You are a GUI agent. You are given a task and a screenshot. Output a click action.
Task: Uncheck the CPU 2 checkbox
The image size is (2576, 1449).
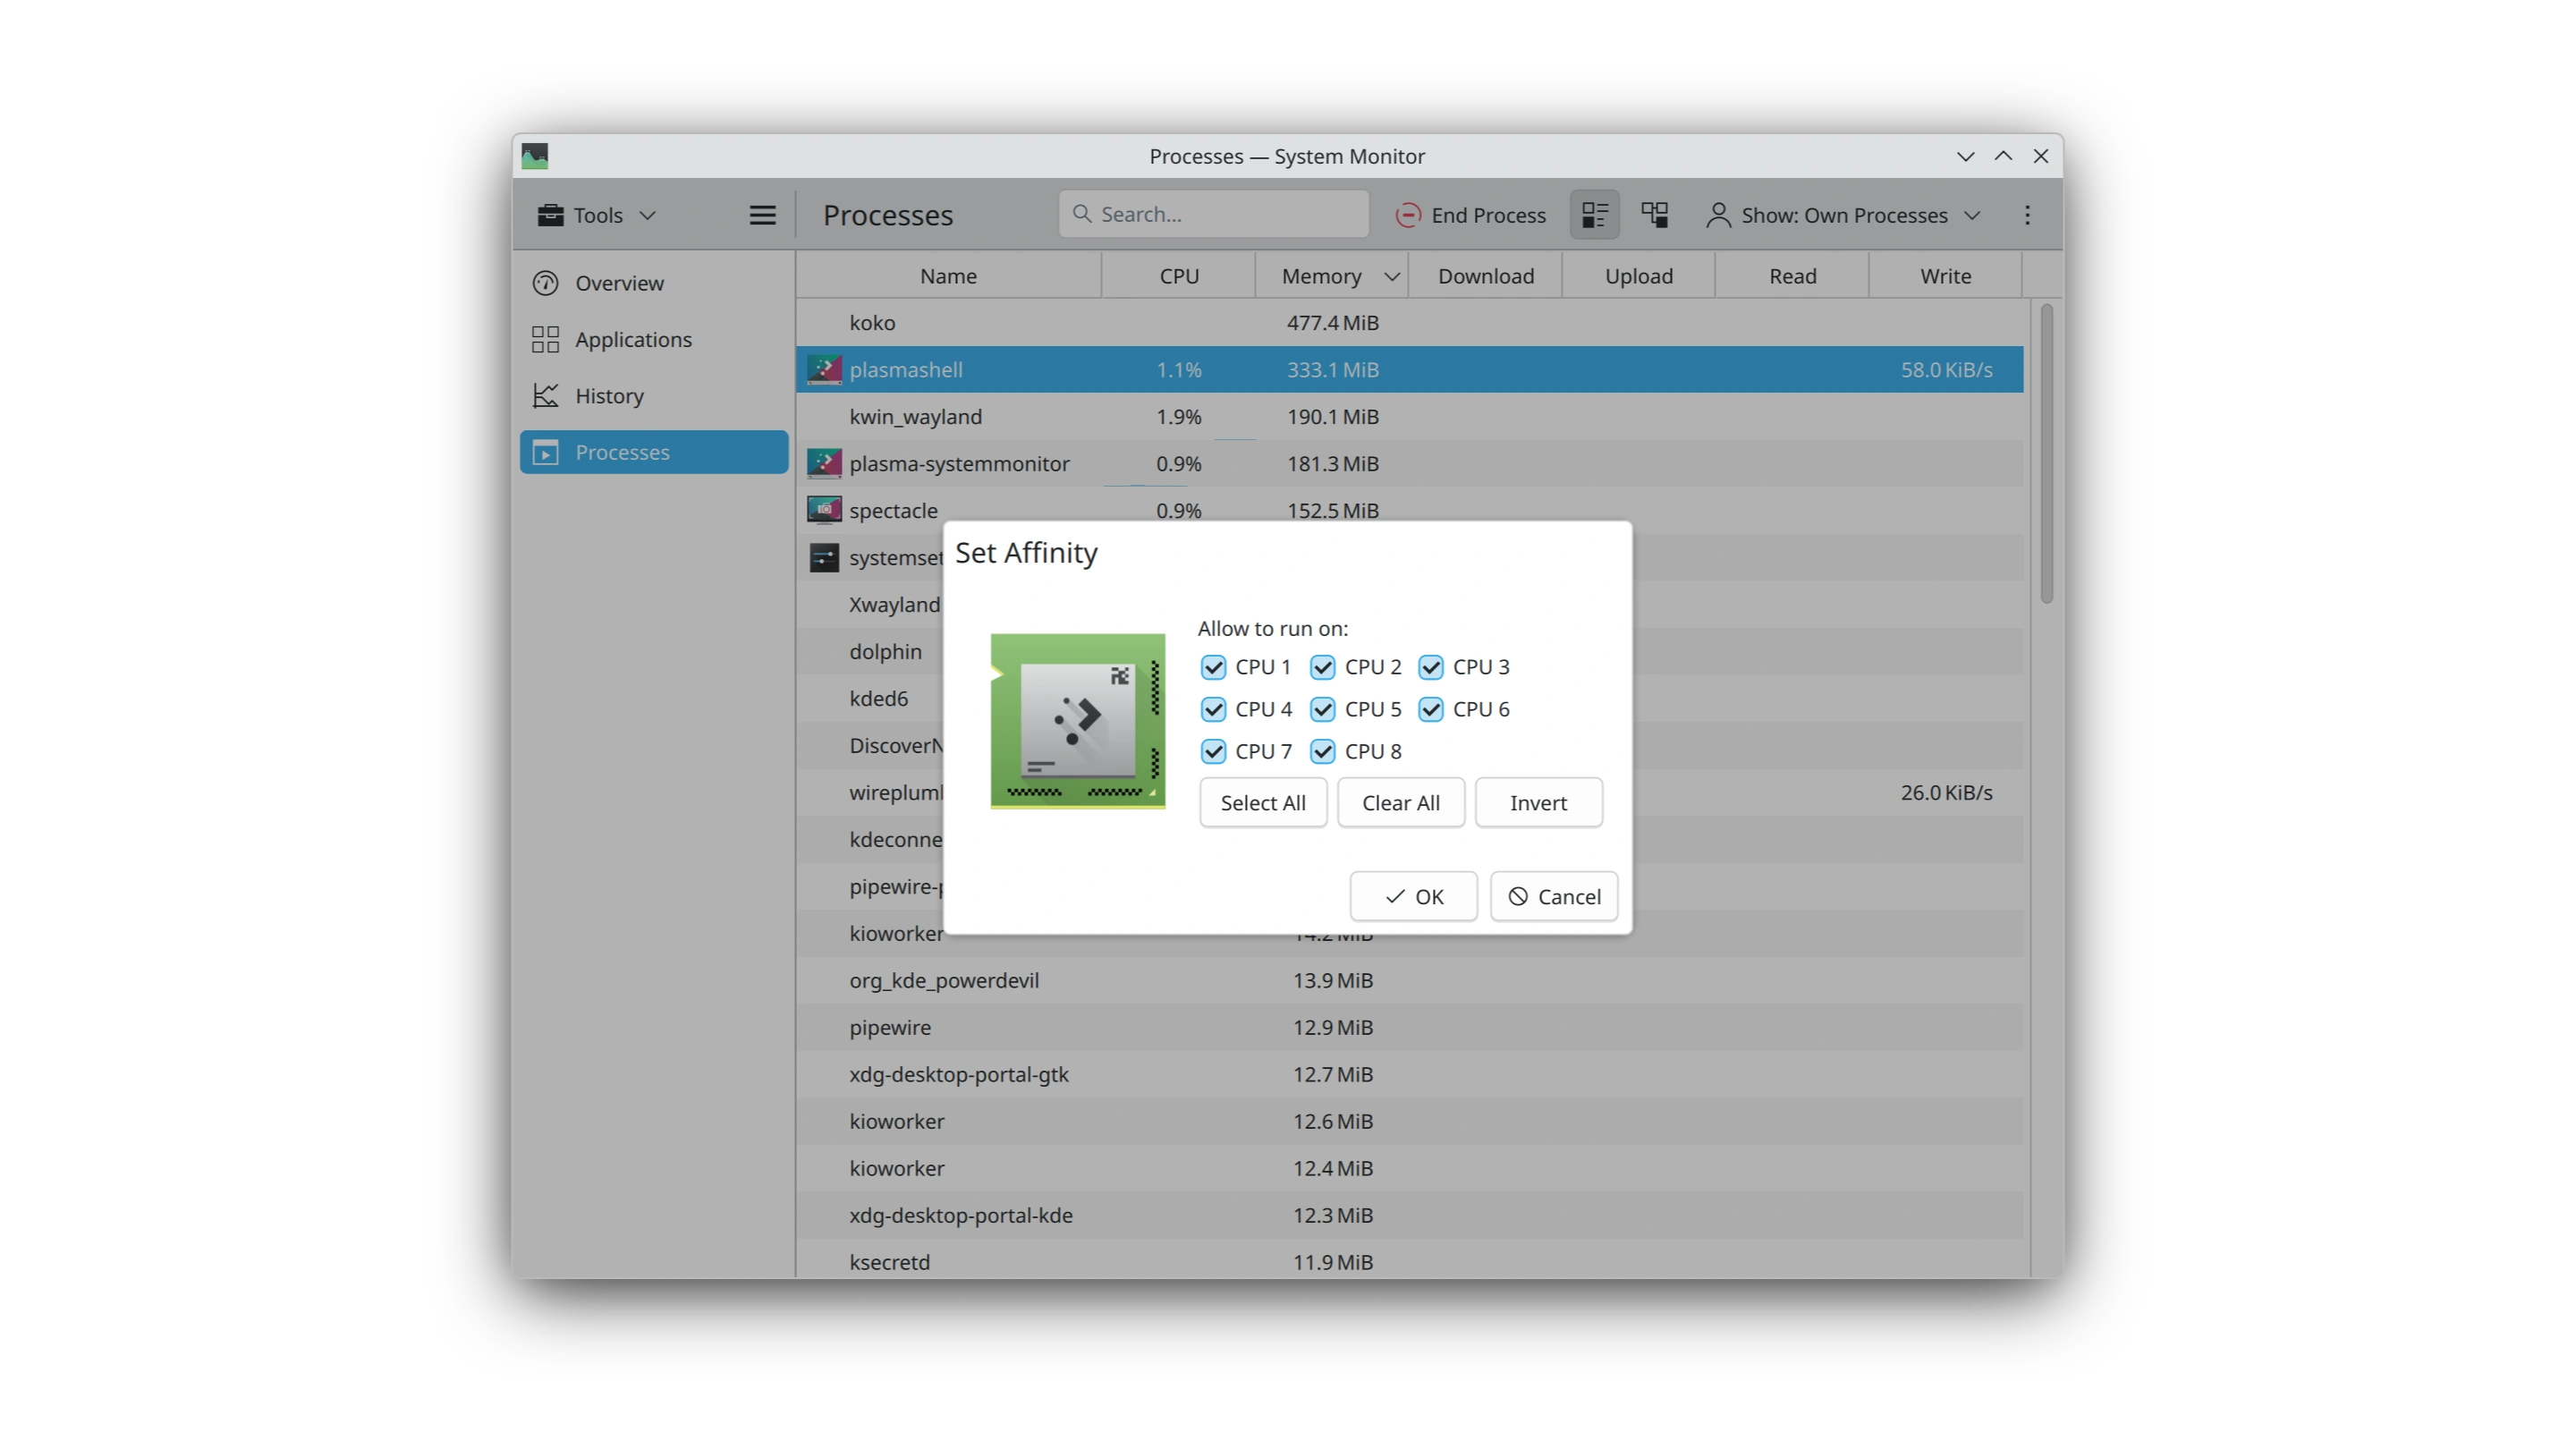(x=1323, y=667)
